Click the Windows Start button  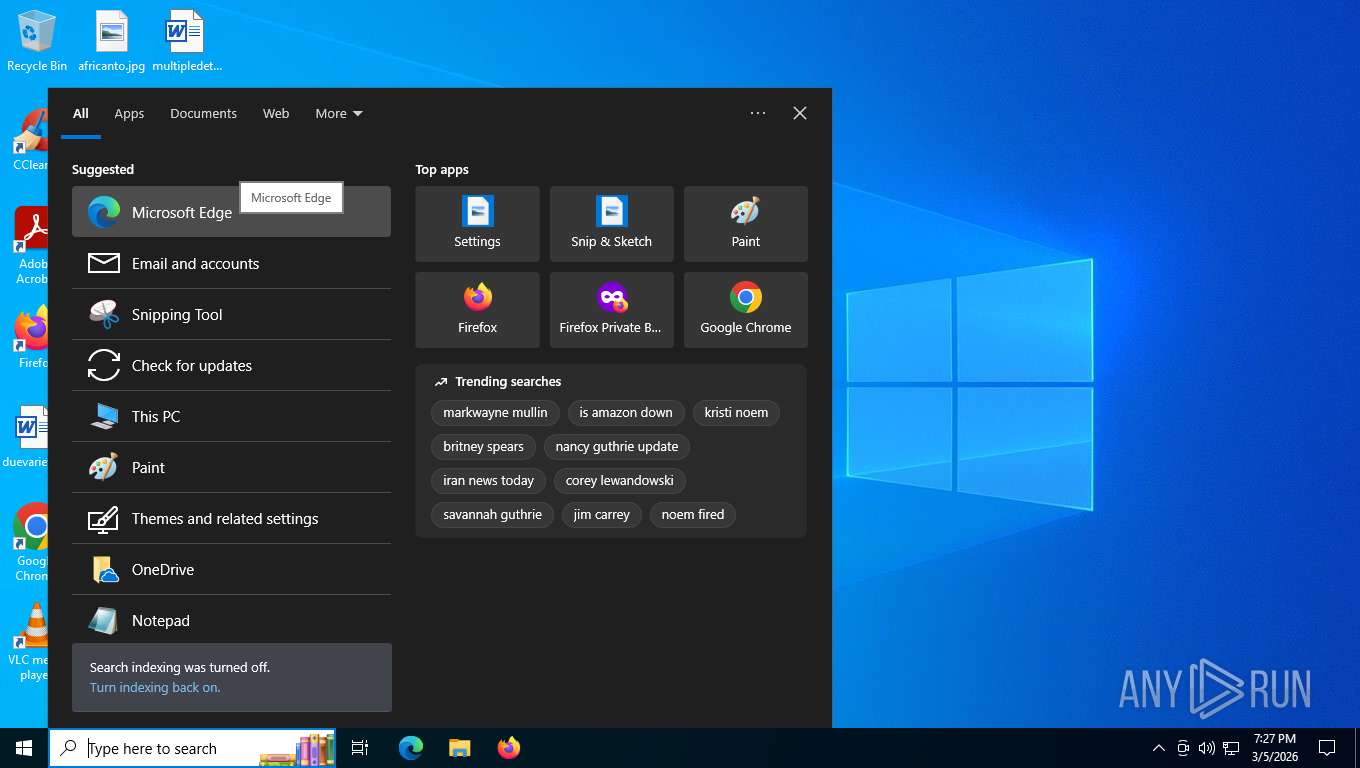pyautogui.click(x=24, y=748)
